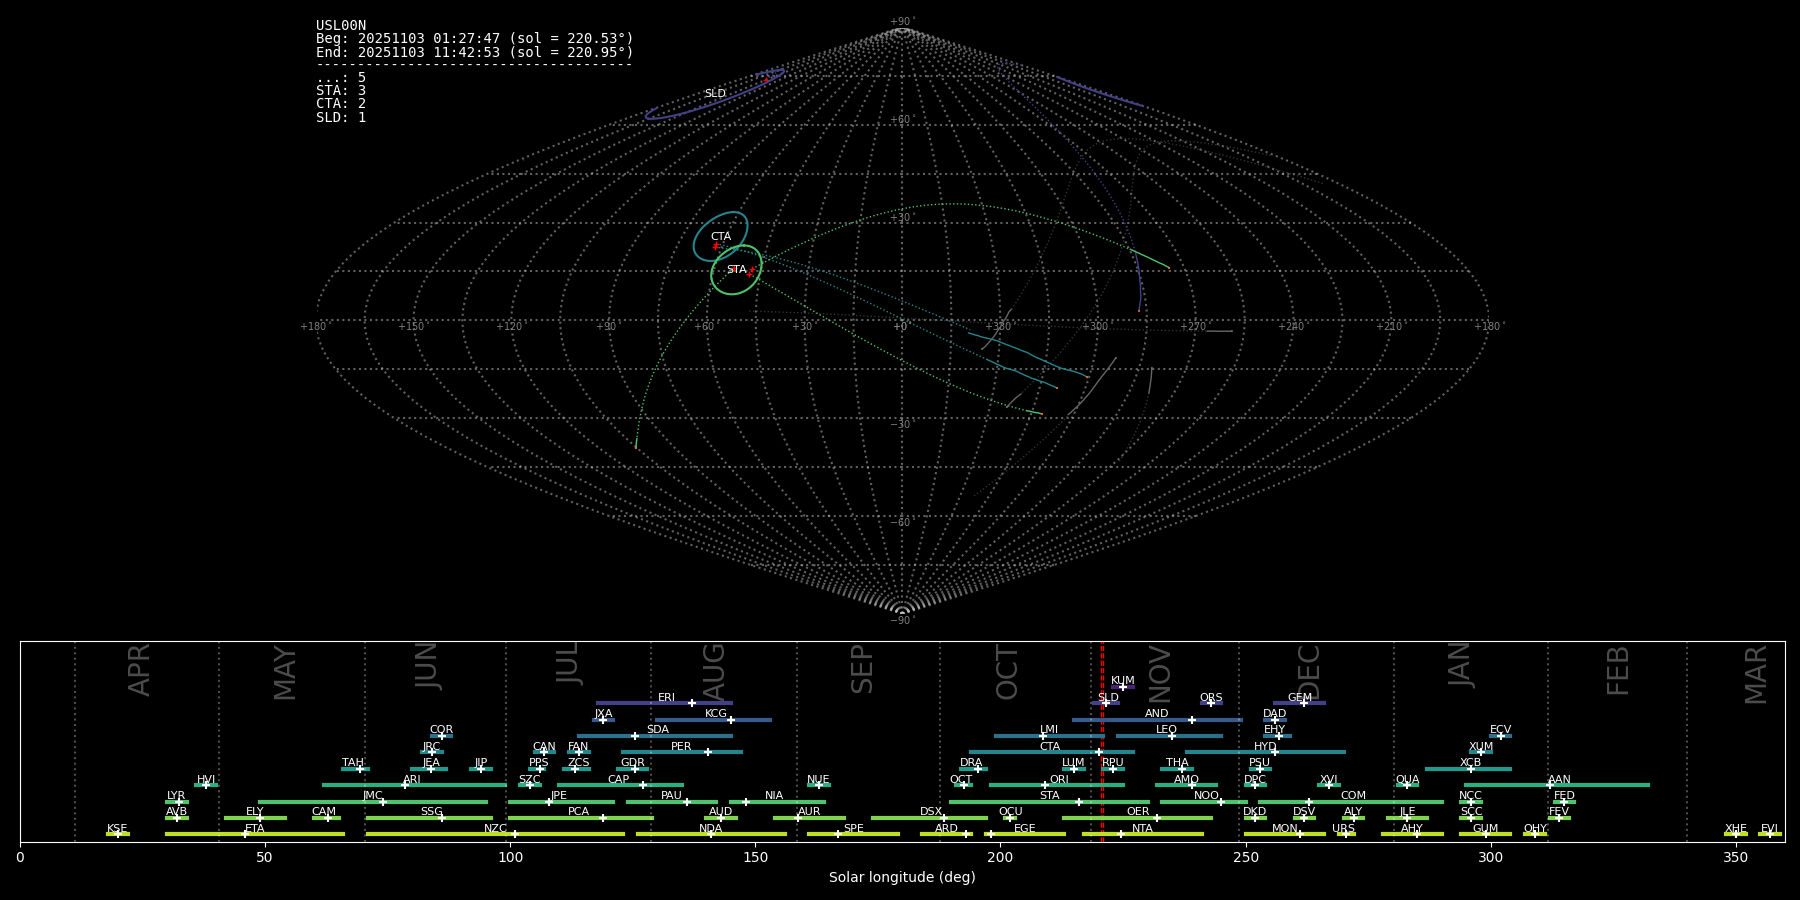
Task: Click the +90° north pole label
Action: 902,22
